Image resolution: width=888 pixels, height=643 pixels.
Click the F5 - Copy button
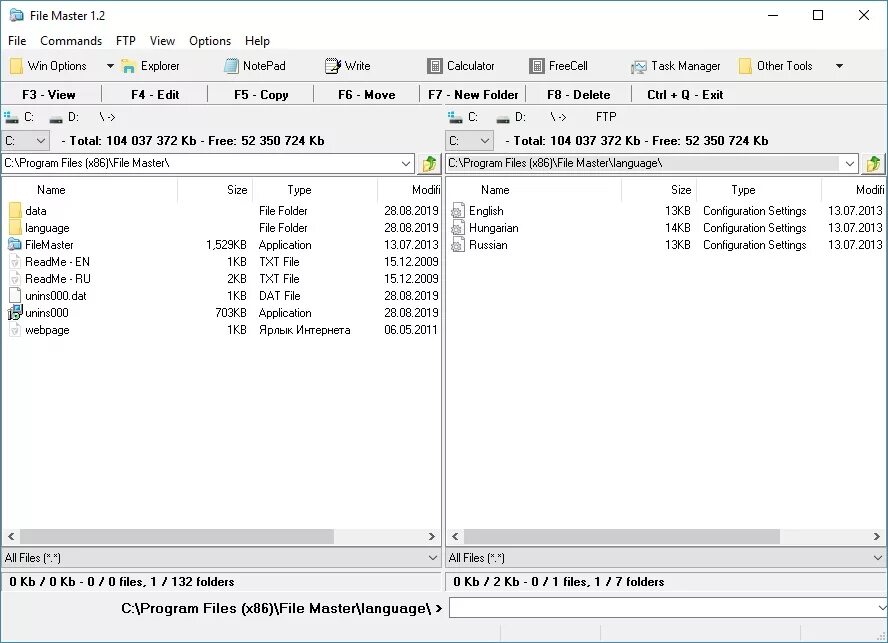pos(261,95)
